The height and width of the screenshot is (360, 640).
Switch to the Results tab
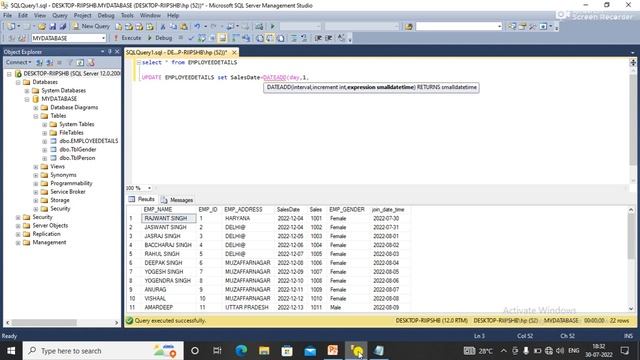[142, 199]
